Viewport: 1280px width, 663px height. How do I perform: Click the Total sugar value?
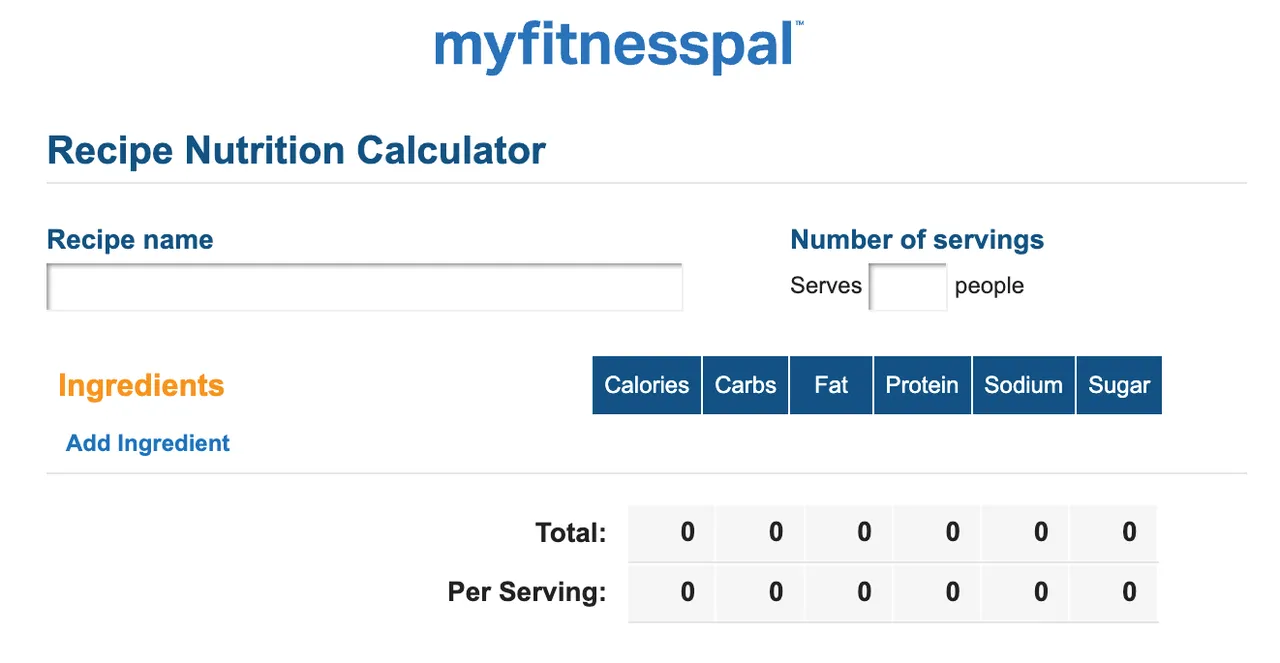point(1129,532)
